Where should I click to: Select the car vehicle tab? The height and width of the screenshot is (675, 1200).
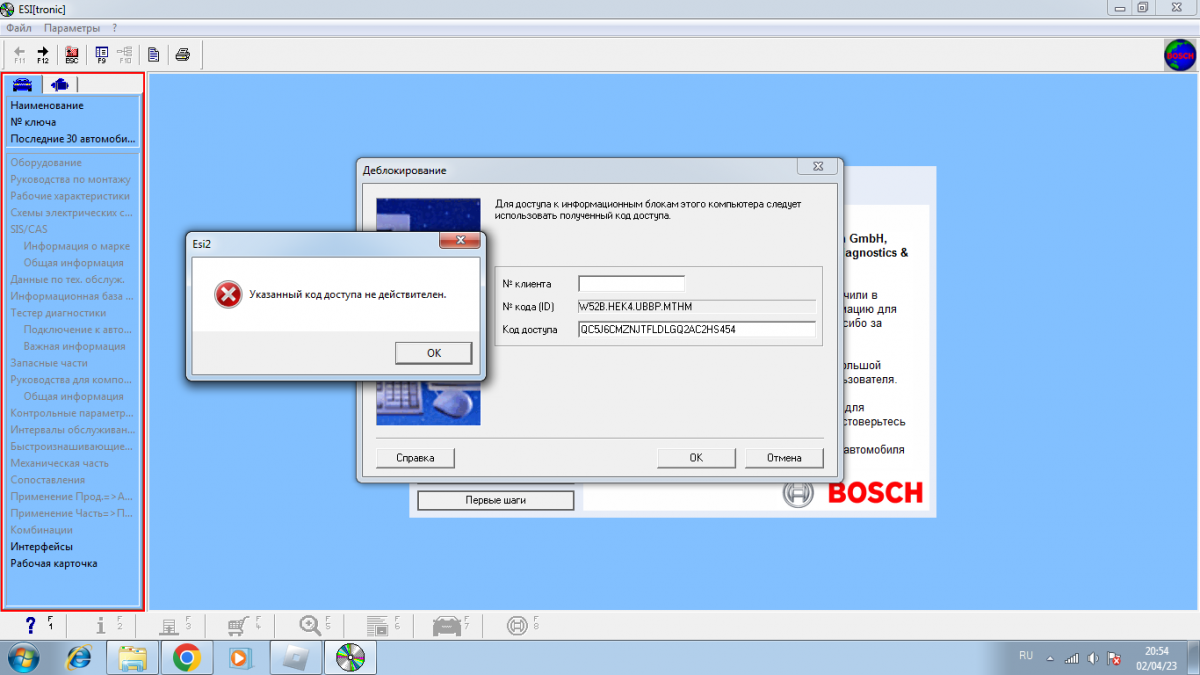[x=22, y=84]
